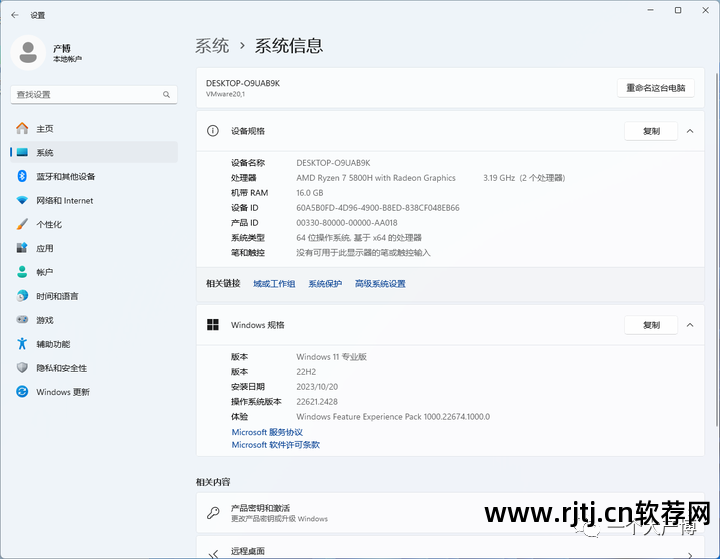Copy Windows specs with Windows 规格 复制 button

coord(651,325)
